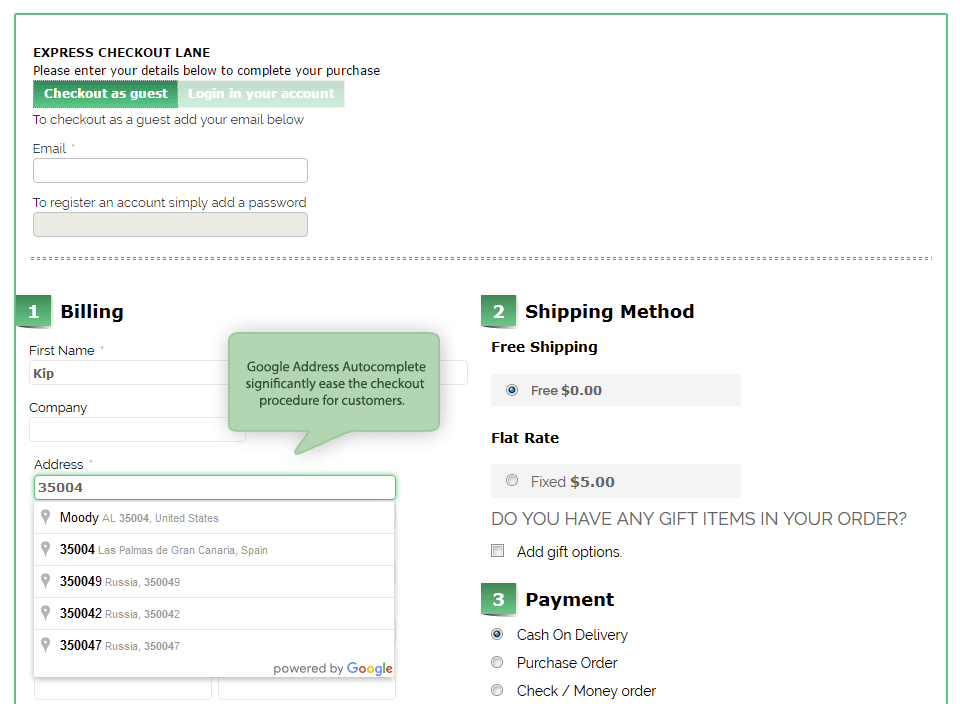Click the pin icon beside 350047 Russia suggestion
Image resolution: width=960 pixels, height=704 pixels.
(45, 645)
